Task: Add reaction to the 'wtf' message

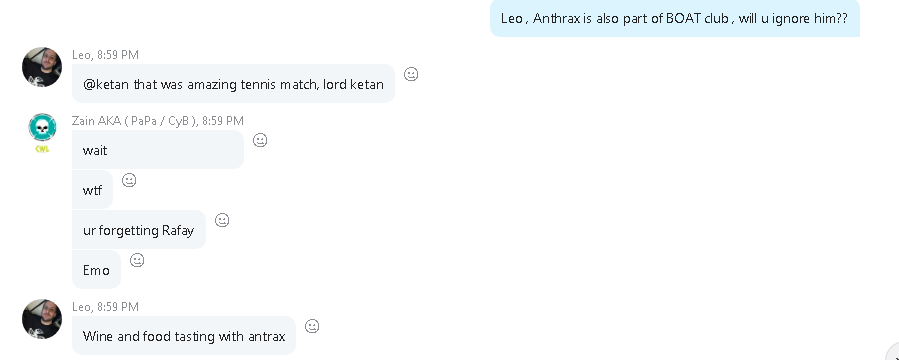Action: tap(129, 180)
